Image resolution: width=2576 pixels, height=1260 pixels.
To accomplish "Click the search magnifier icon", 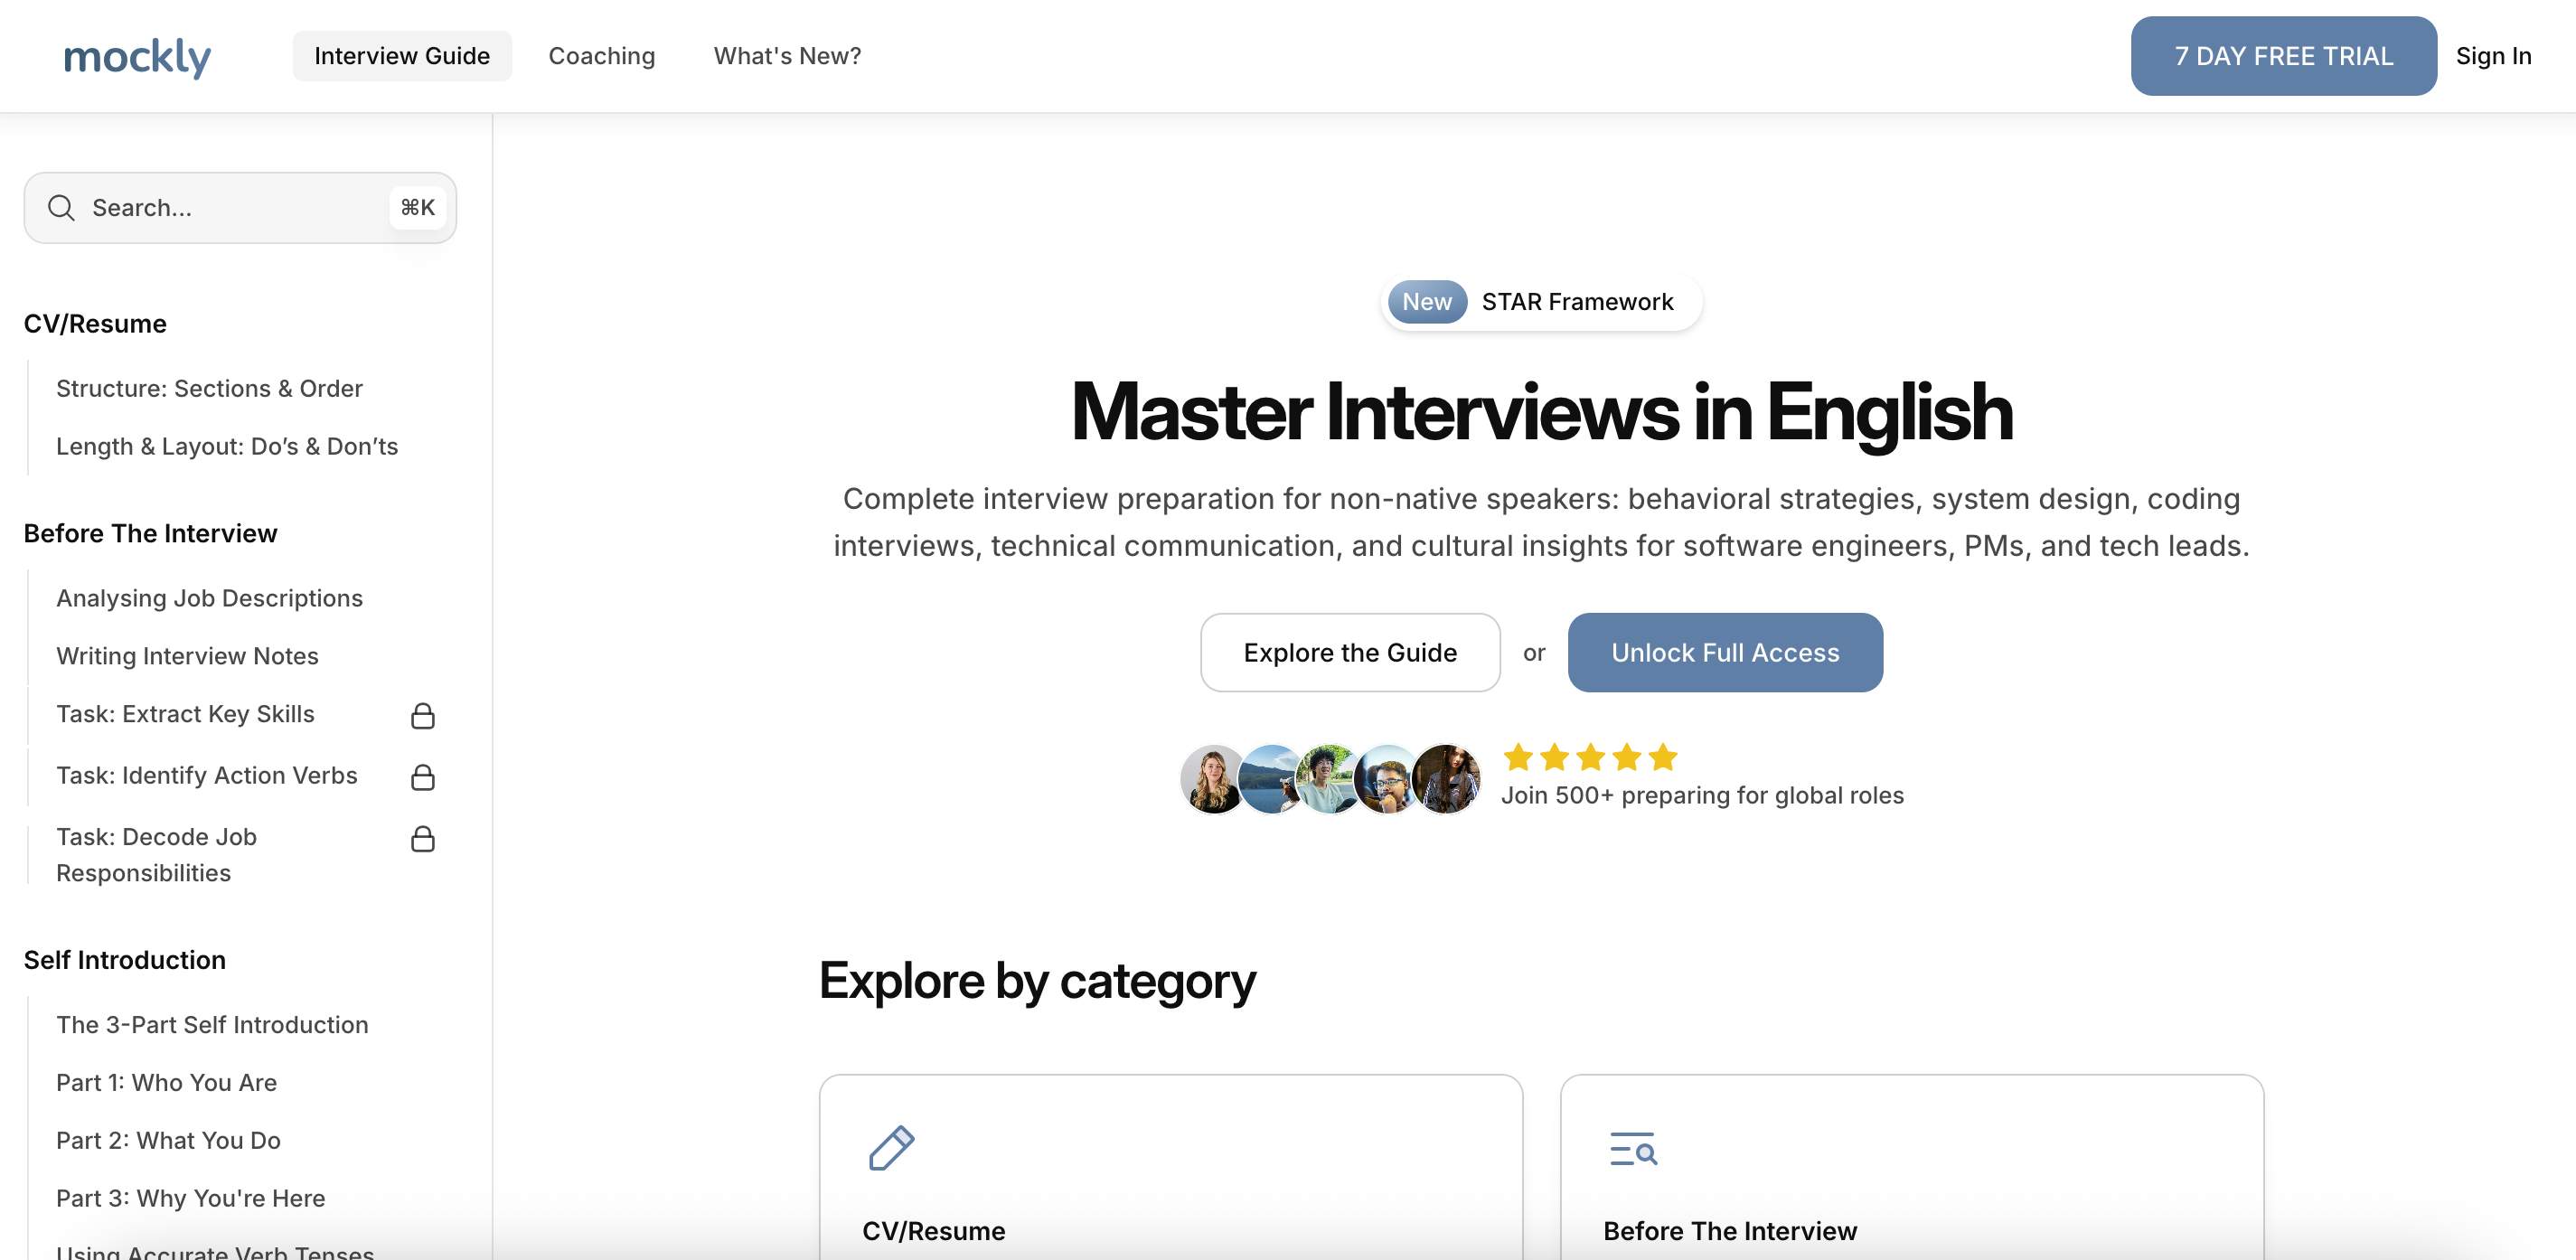I will 61,208.
